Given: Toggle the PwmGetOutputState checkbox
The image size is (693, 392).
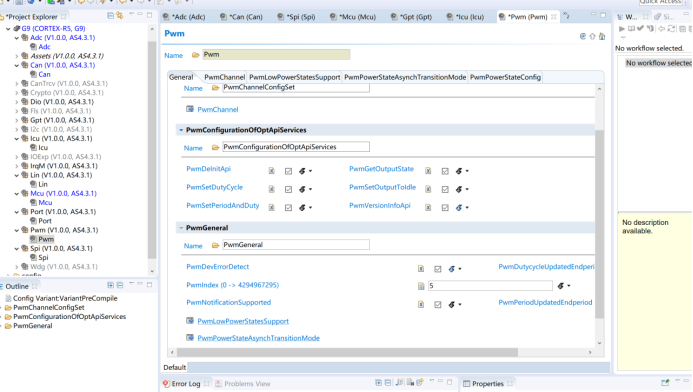Looking at the screenshot, I should point(445,171).
